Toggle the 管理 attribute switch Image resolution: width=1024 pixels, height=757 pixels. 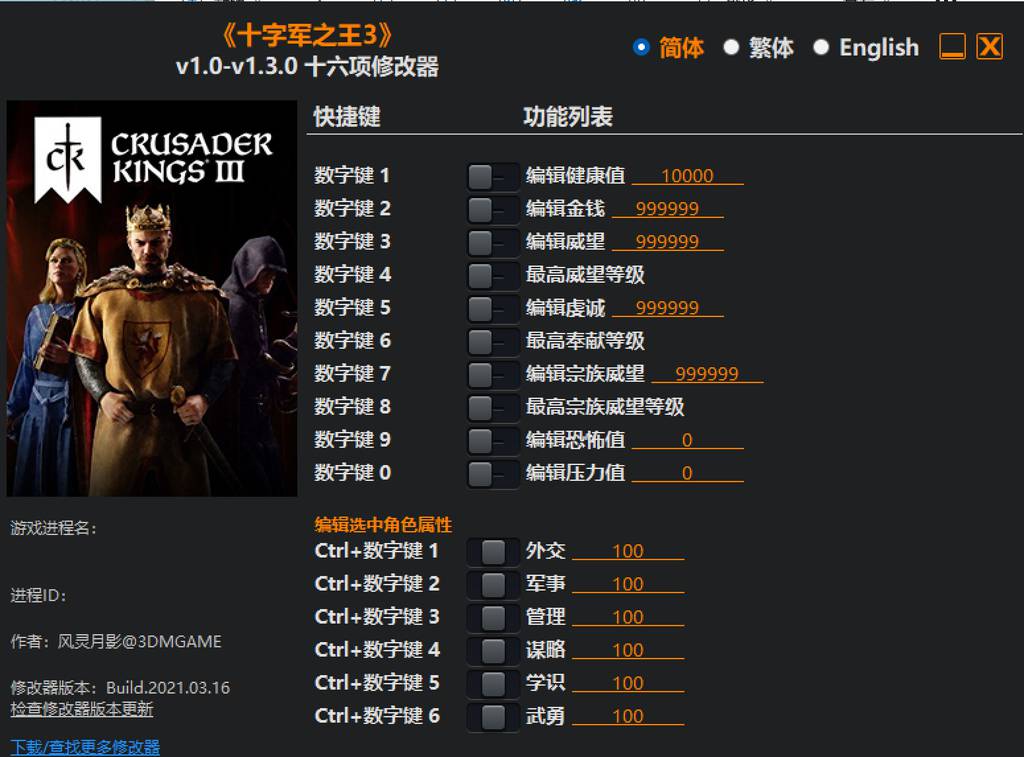point(492,618)
